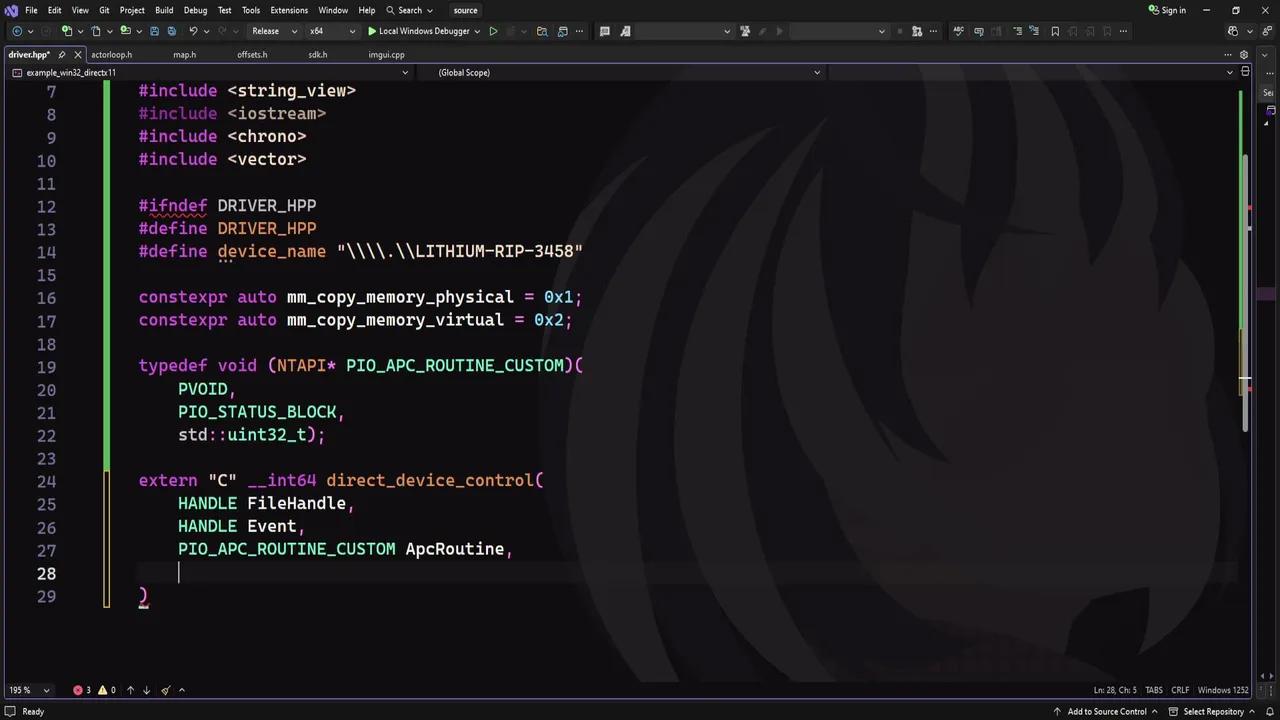The image size is (1280, 720).
Task: Click the Save All icon
Action: point(171,31)
